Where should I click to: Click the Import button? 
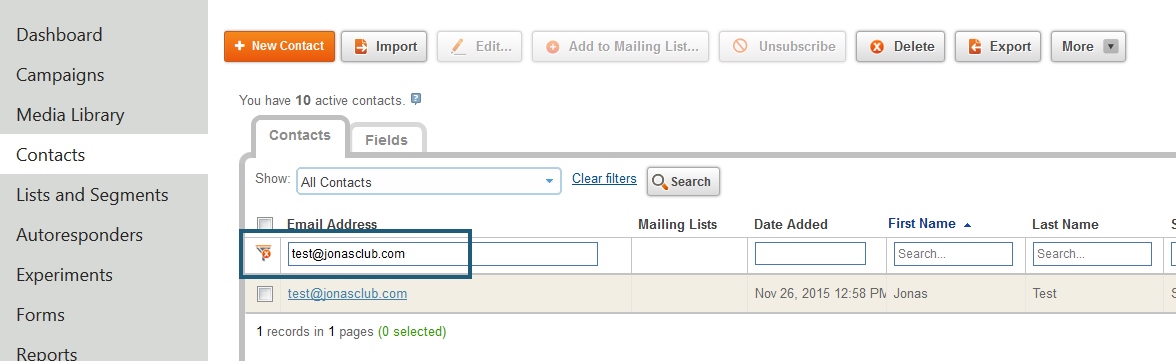(x=384, y=46)
